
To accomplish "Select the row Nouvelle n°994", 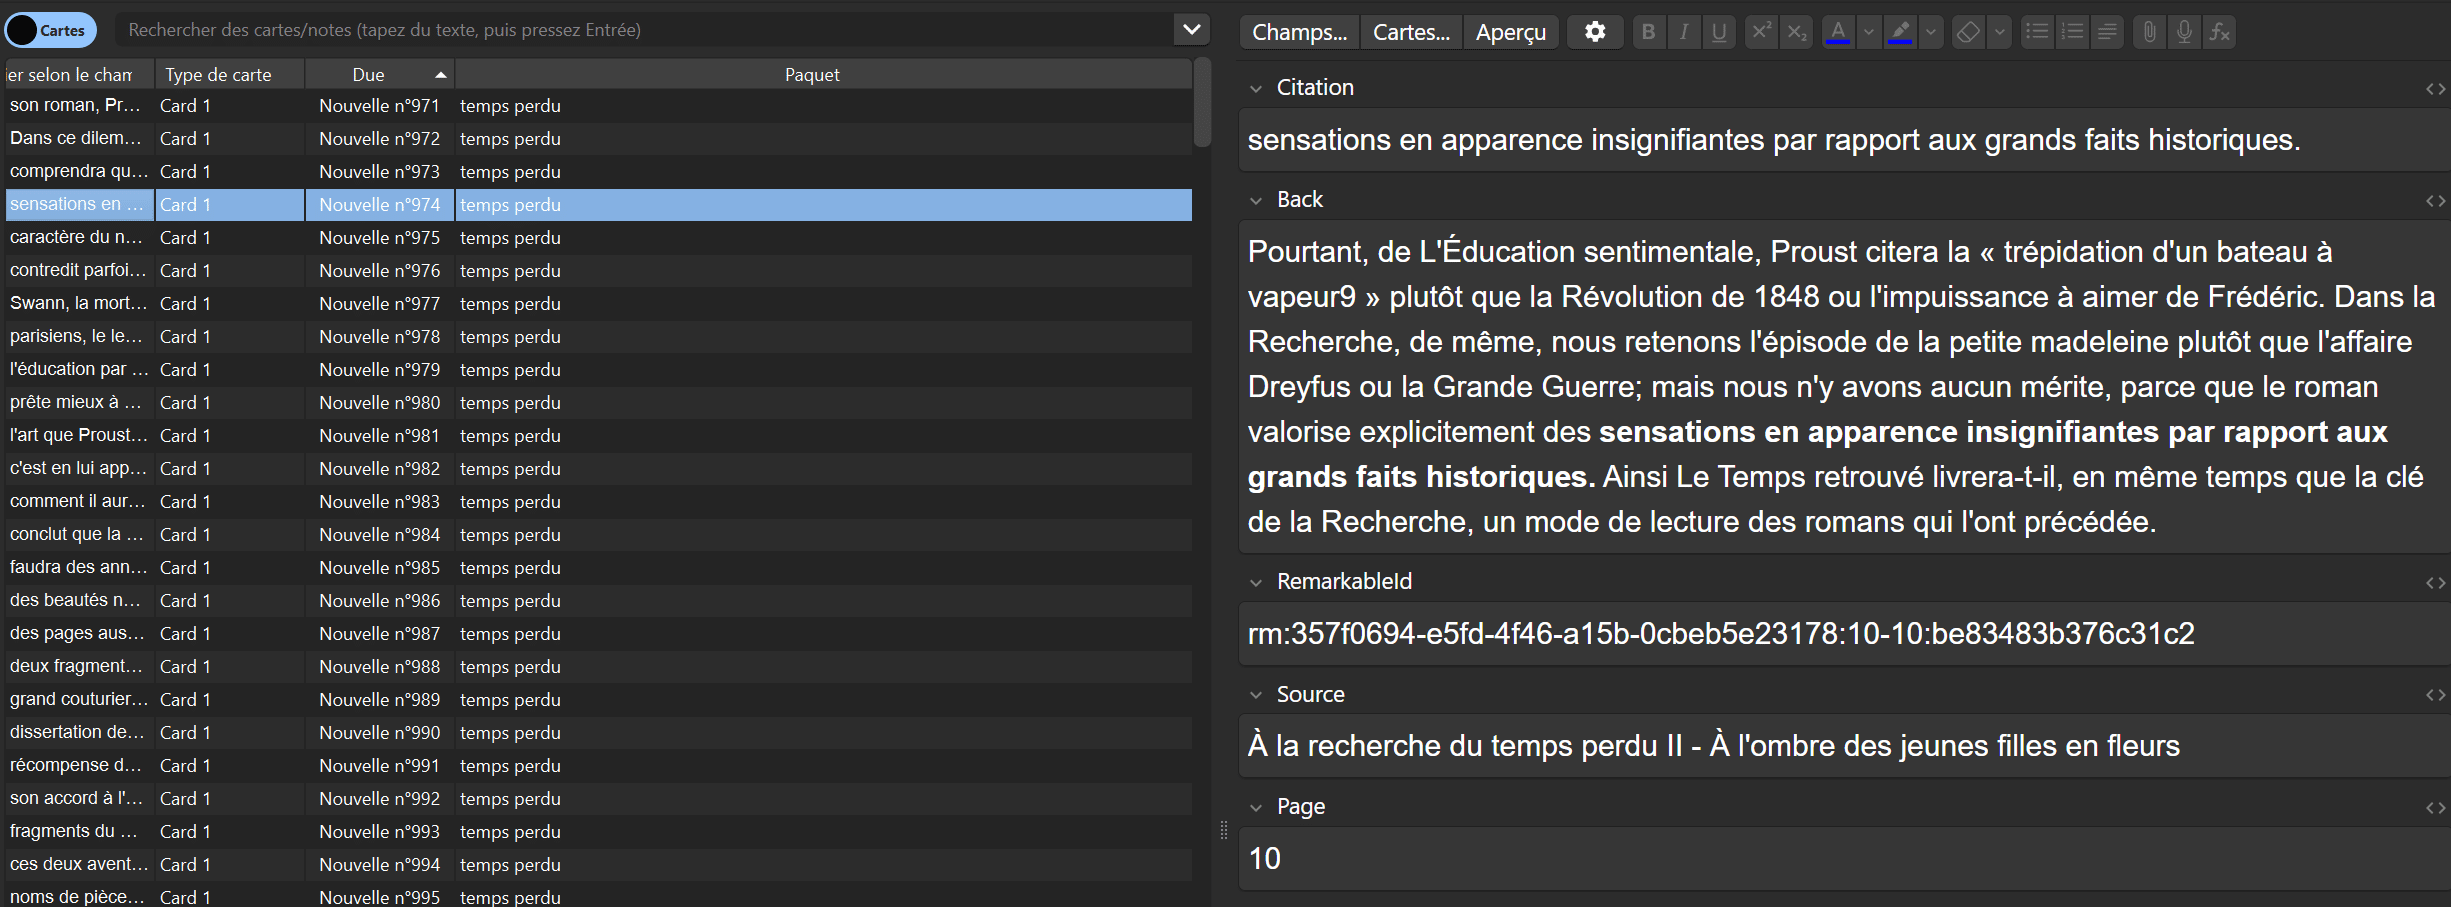I will [x=598, y=865].
